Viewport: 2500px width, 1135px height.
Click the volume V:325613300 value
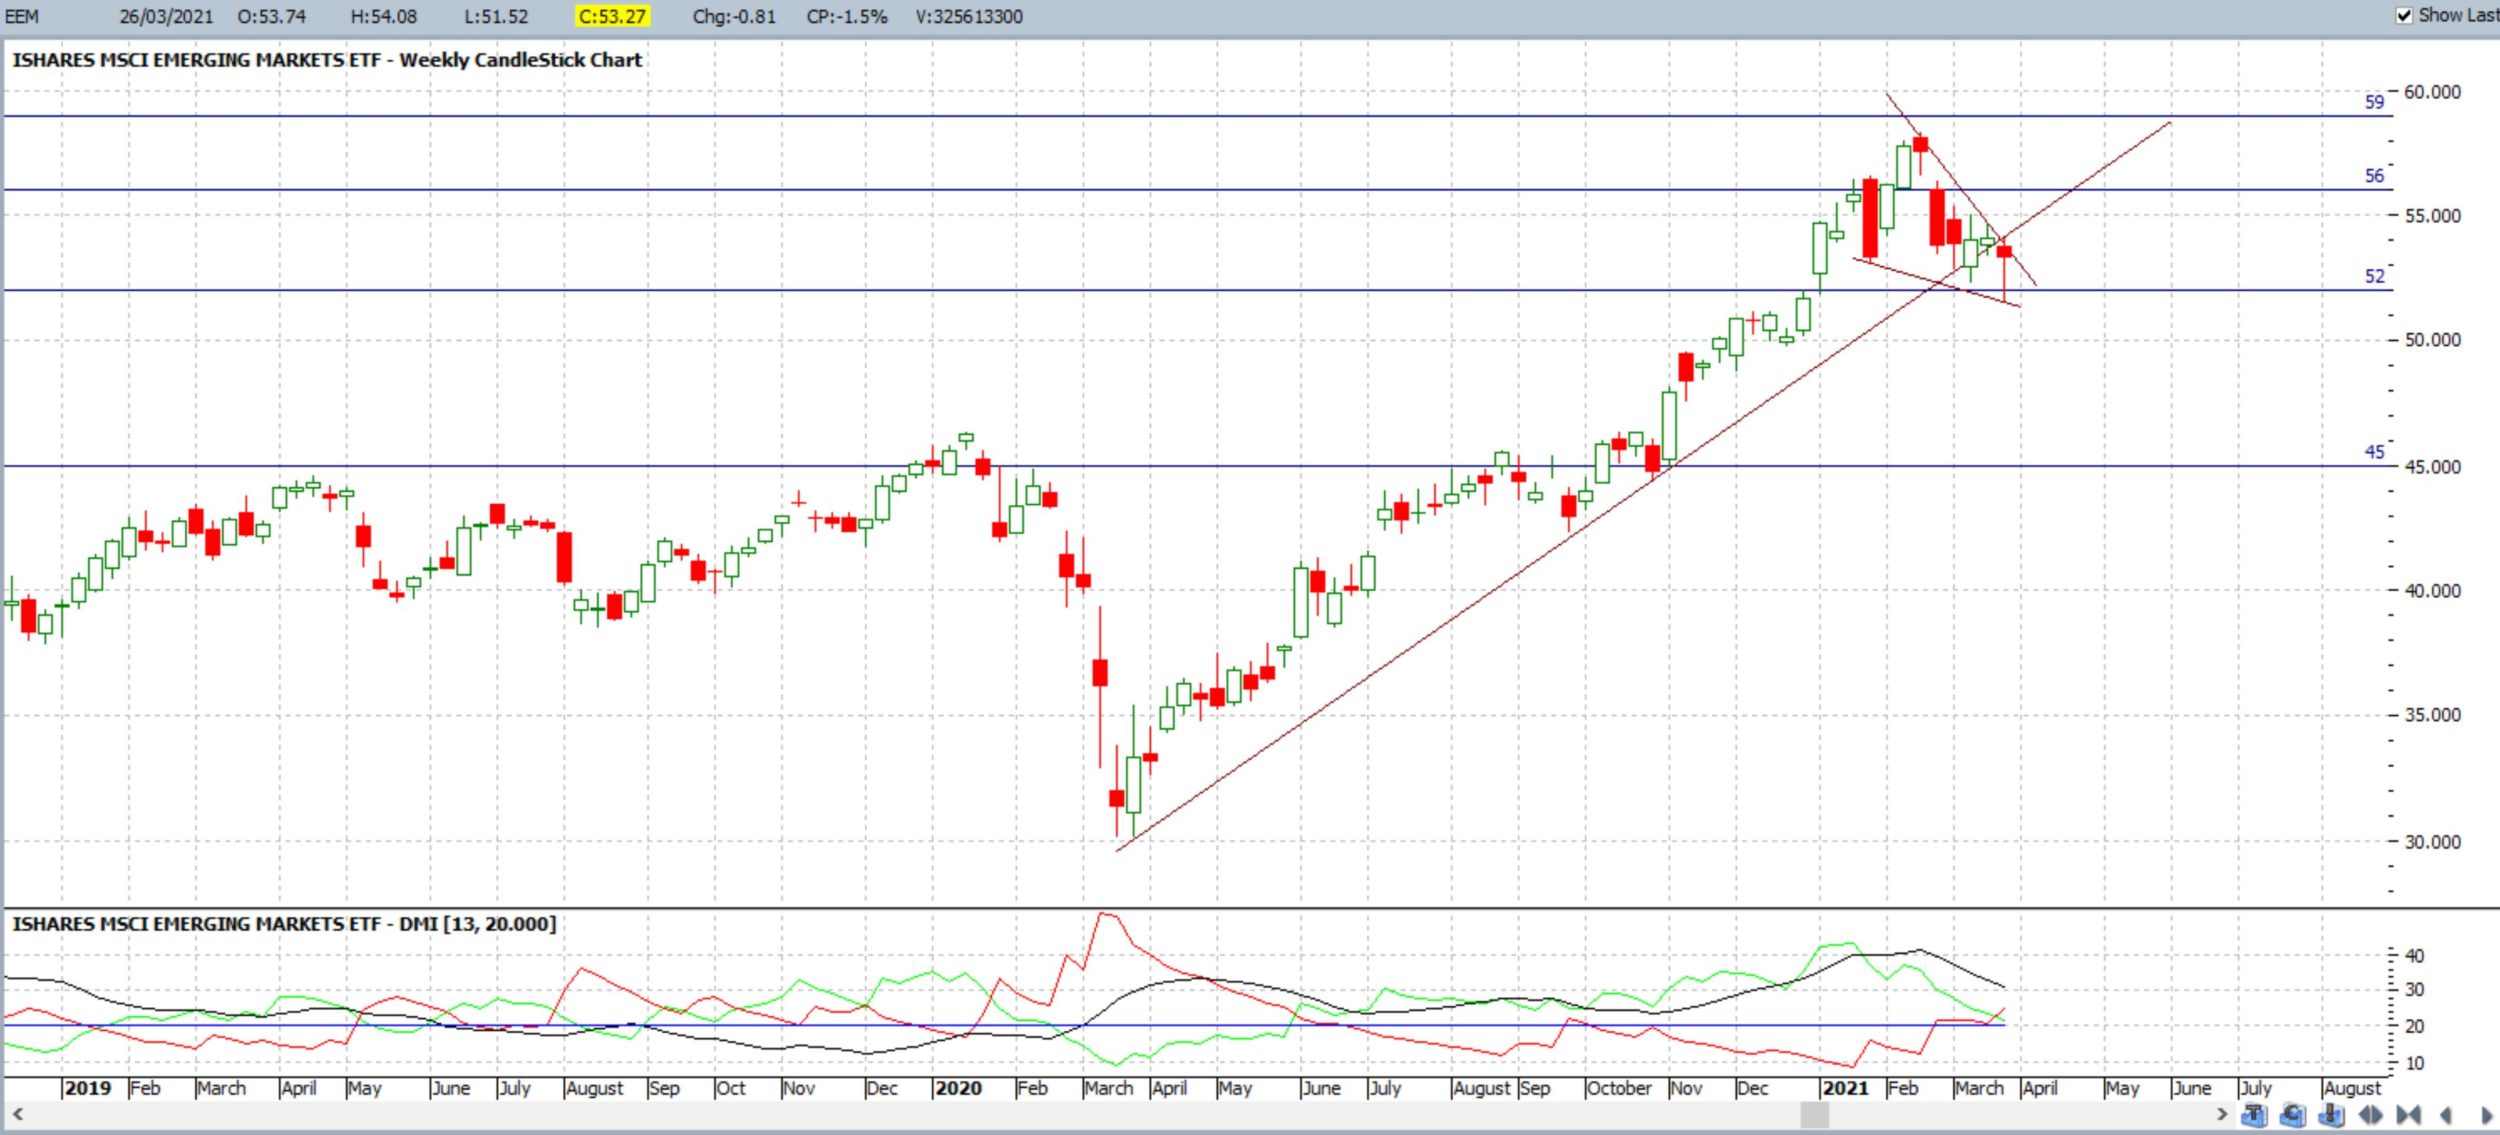pyautogui.click(x=969, y=16)
